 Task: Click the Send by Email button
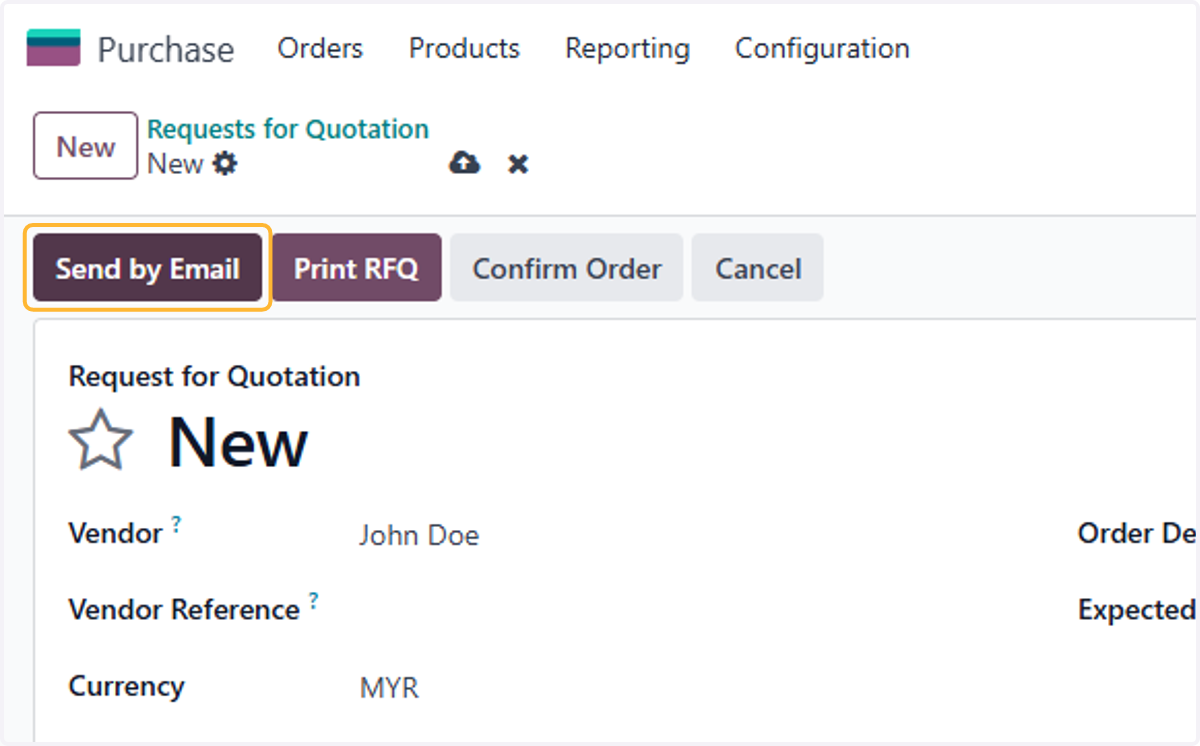[x=147, y=268]
